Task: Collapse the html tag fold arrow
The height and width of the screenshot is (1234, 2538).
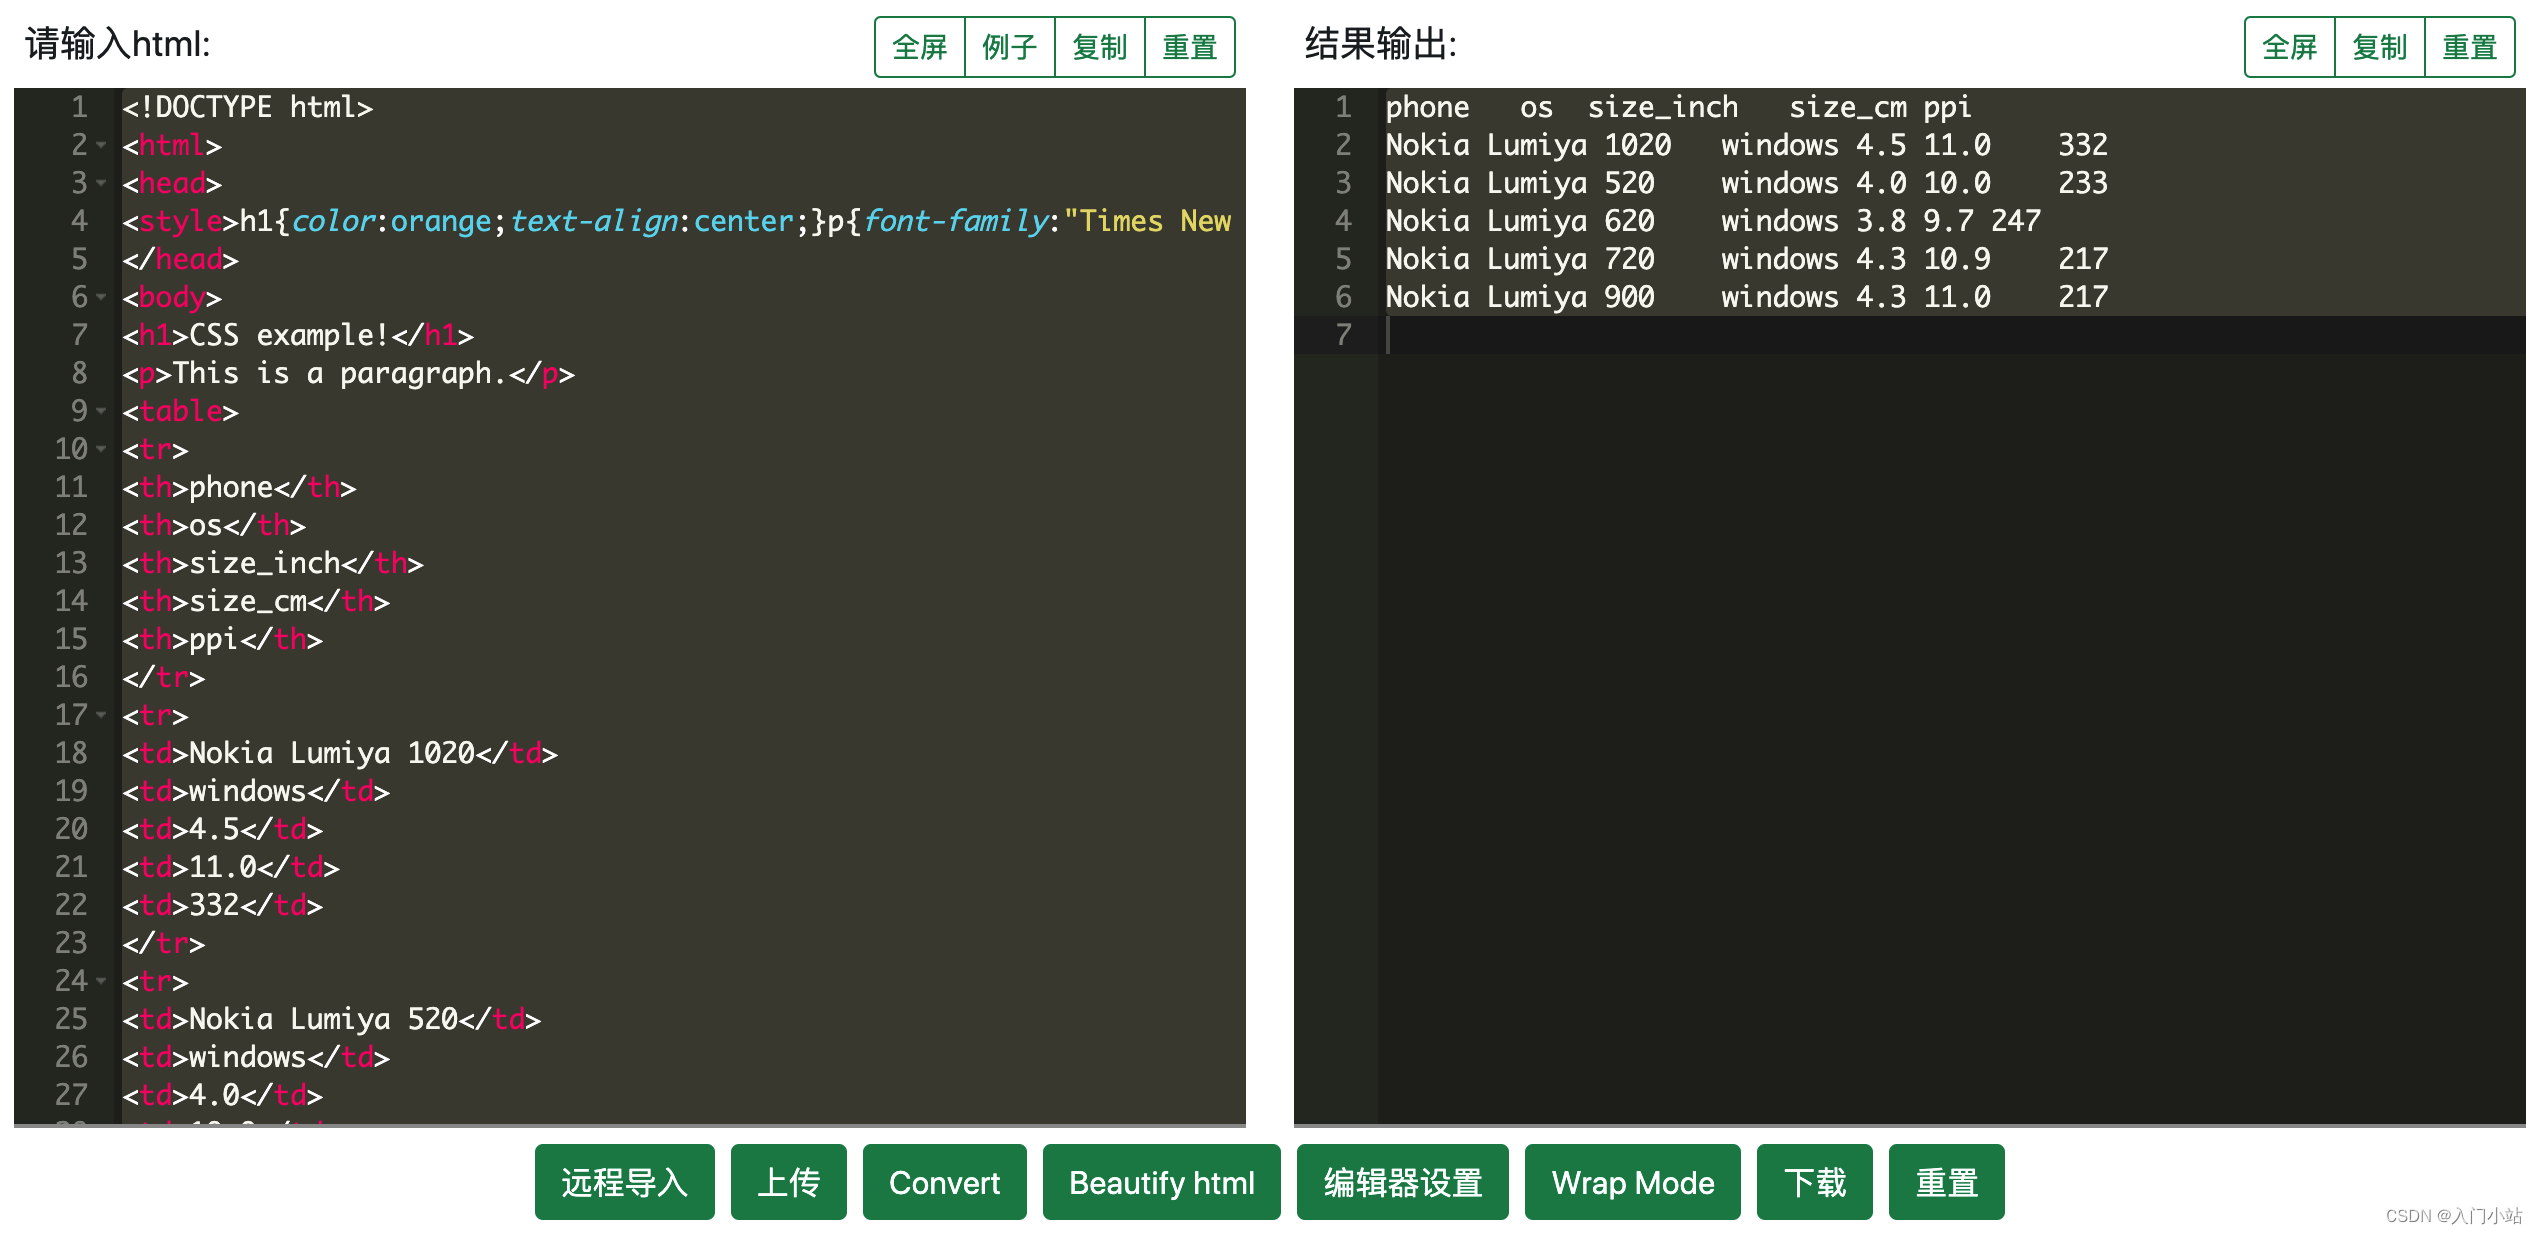Action: click(x=101, y=145)
